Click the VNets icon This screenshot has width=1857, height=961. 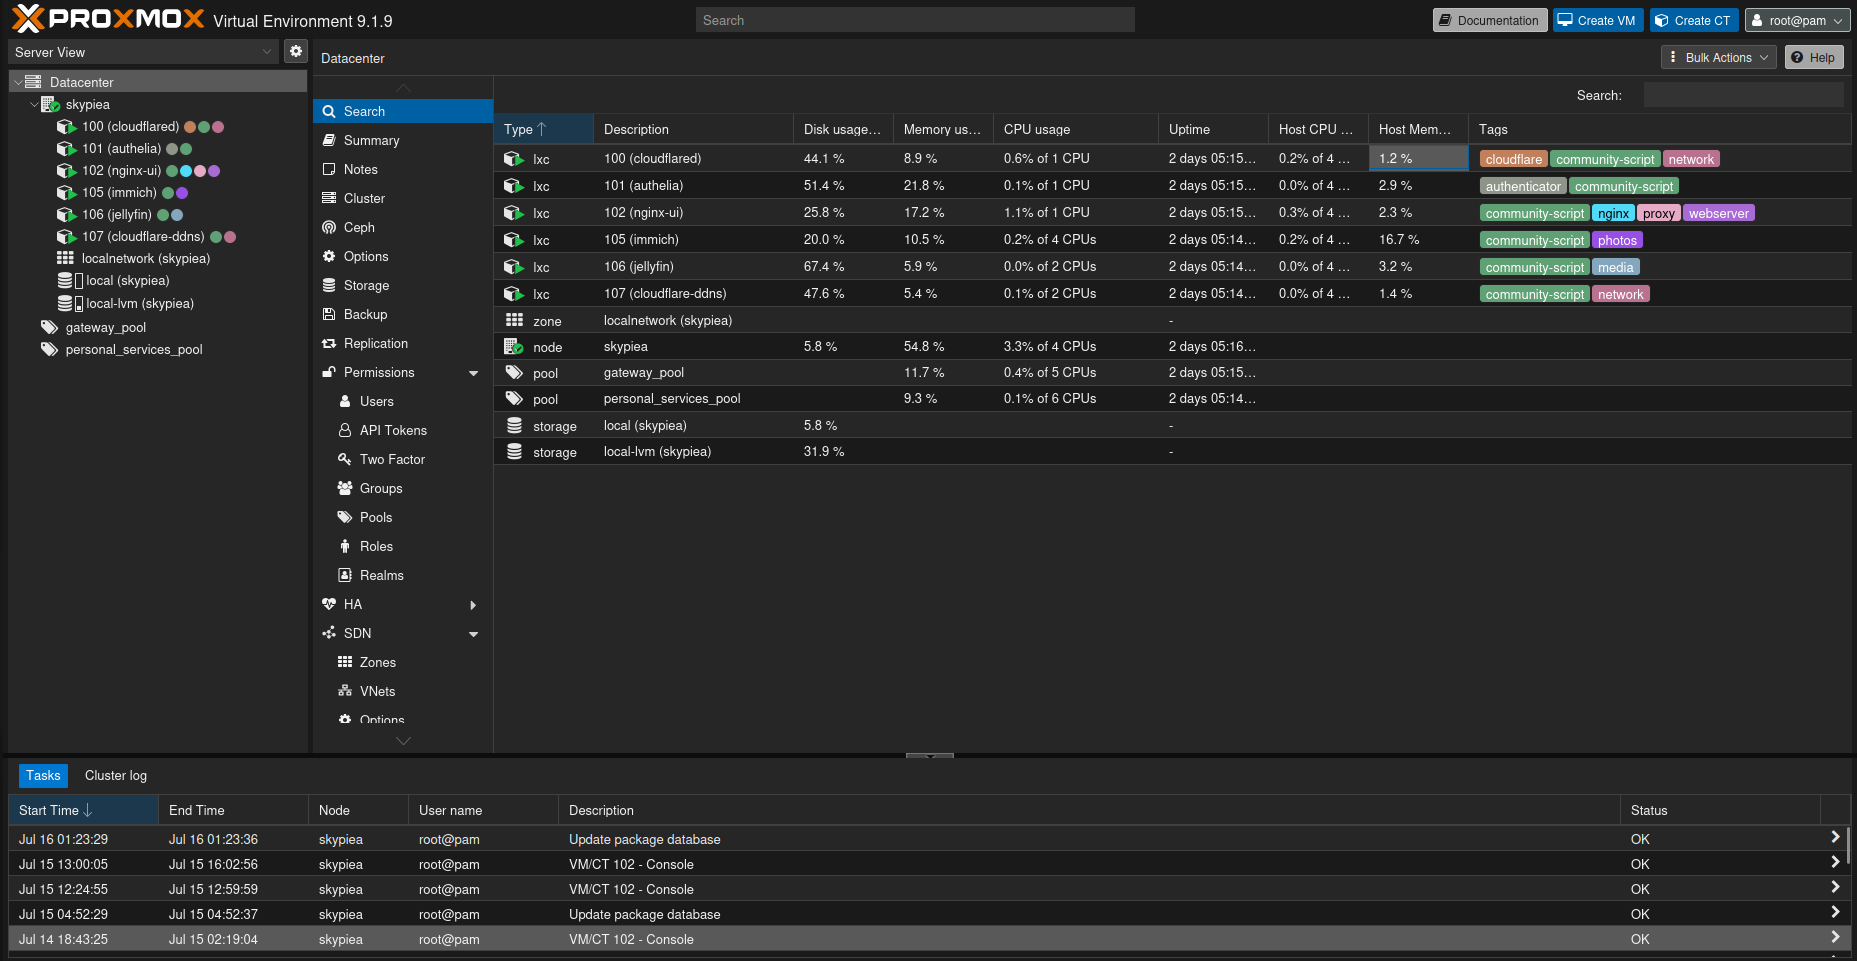[345, 691]
